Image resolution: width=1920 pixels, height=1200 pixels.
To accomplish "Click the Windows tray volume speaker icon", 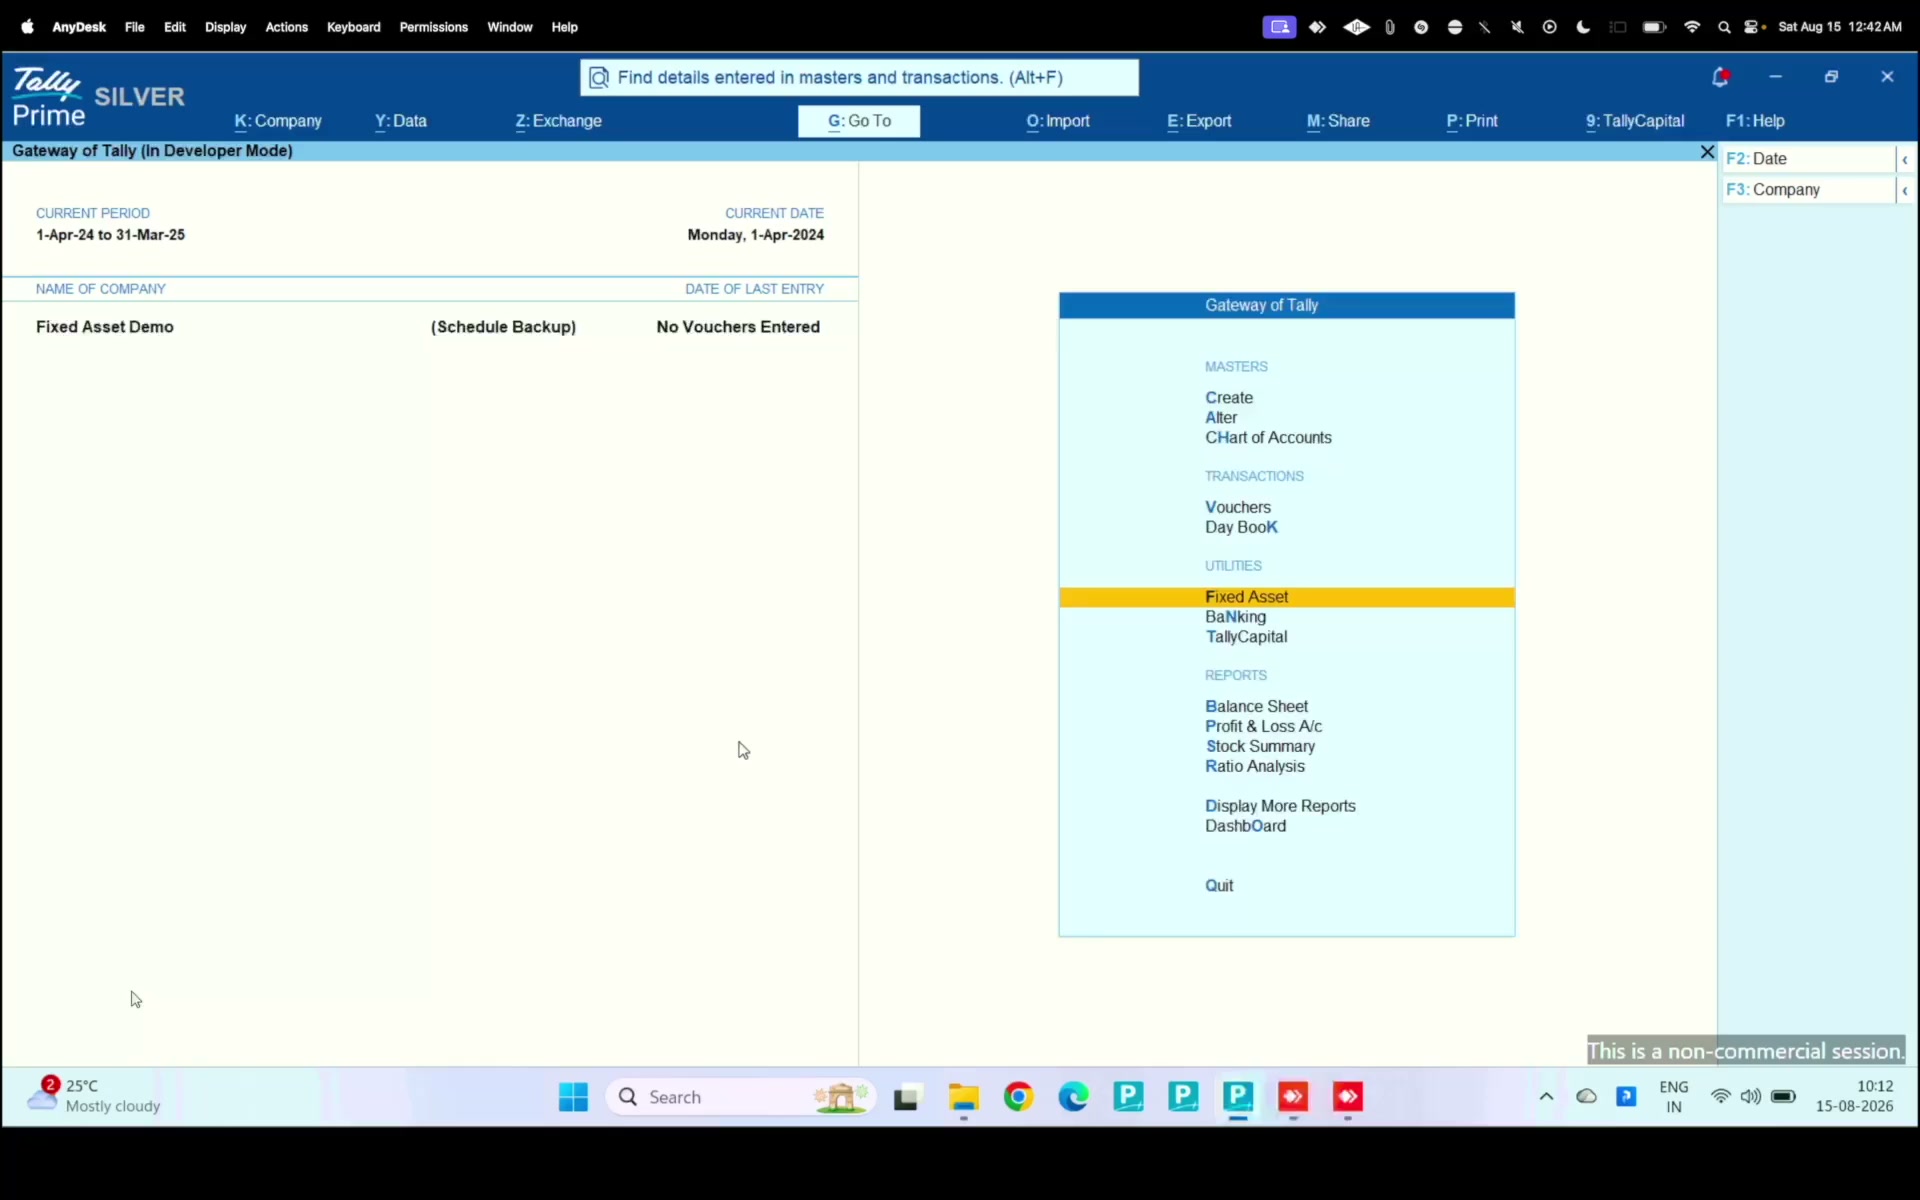I will pyautogui.click(x=1750, y=1097).
